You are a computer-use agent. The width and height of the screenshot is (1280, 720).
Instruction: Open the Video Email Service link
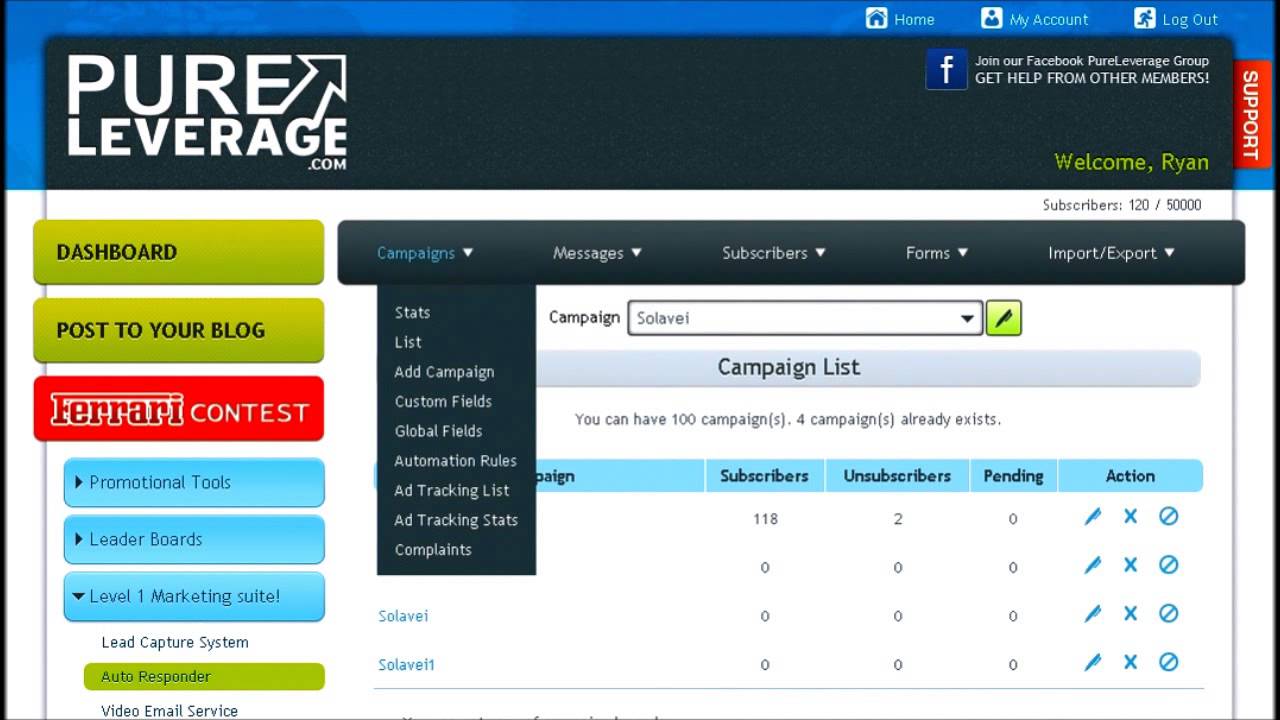coord(169,711)
